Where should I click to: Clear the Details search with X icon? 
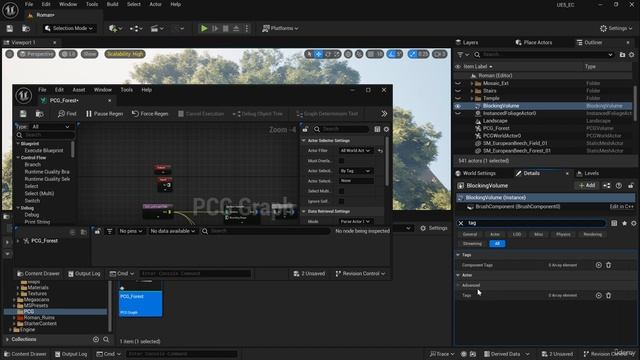tap(460, 223)
